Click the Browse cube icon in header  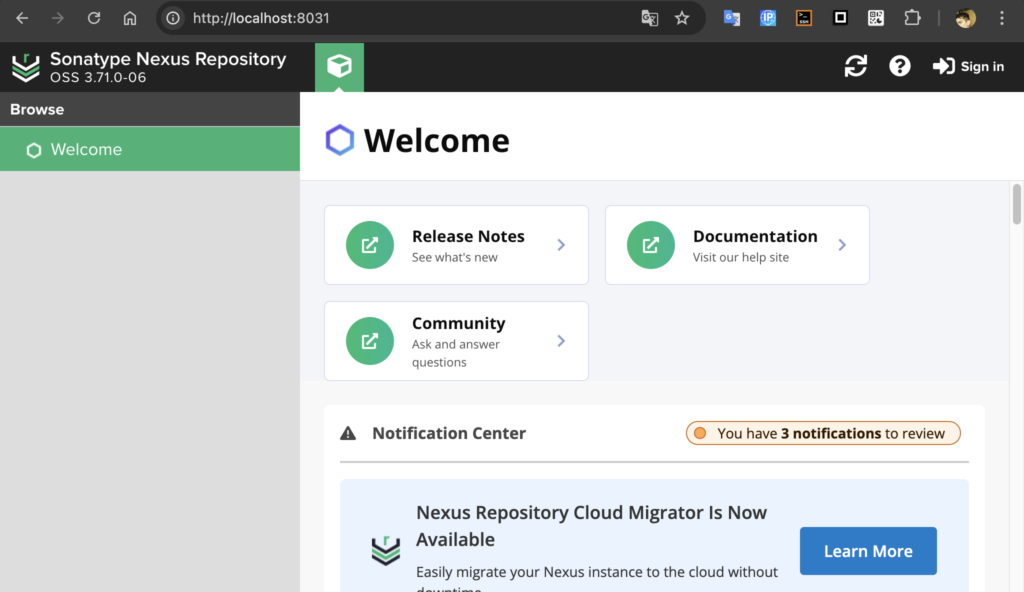[x=339, y=67]
